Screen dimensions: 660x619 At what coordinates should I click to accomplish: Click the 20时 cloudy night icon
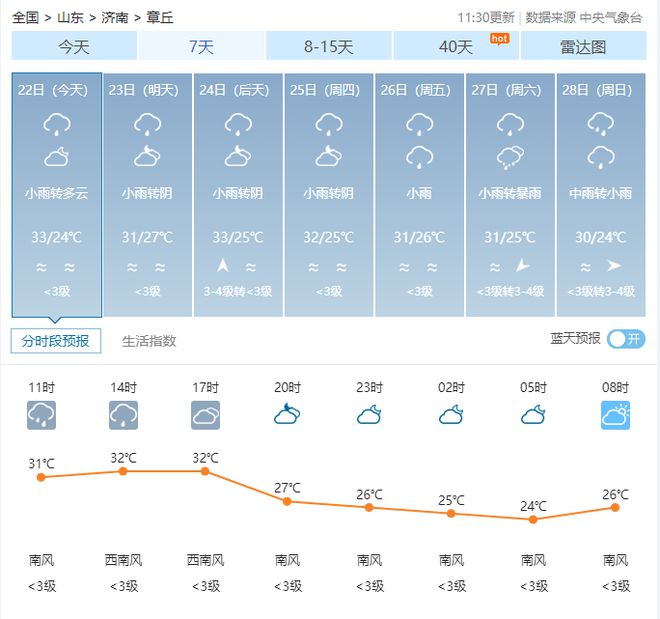pos(287,414)
